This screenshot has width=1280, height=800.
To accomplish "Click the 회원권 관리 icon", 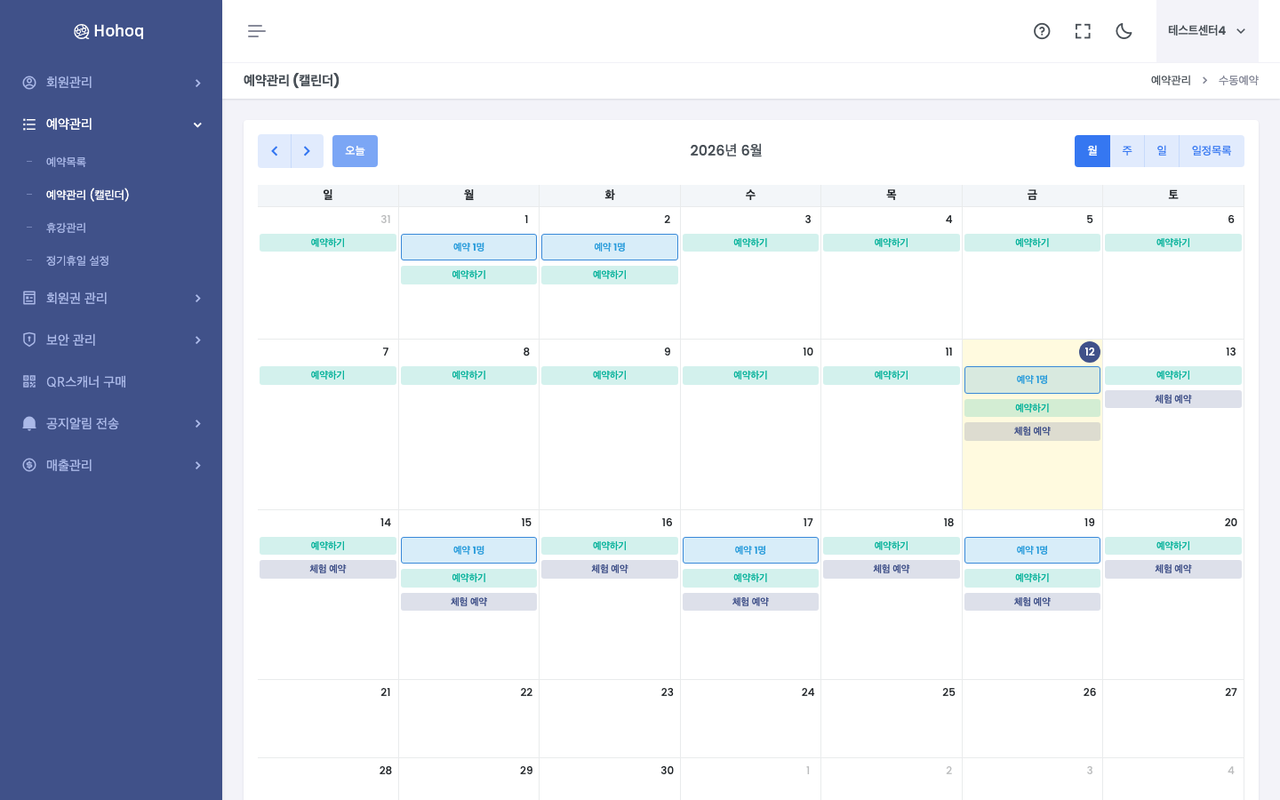I will click(29, 298).
